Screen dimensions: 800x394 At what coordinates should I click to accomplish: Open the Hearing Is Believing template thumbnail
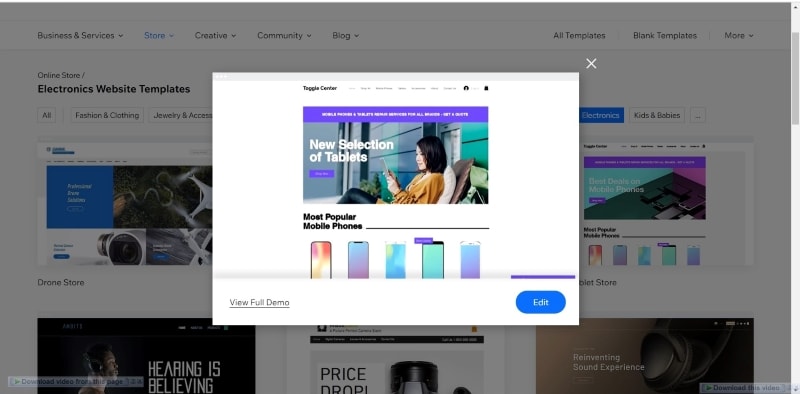[146, 356]
